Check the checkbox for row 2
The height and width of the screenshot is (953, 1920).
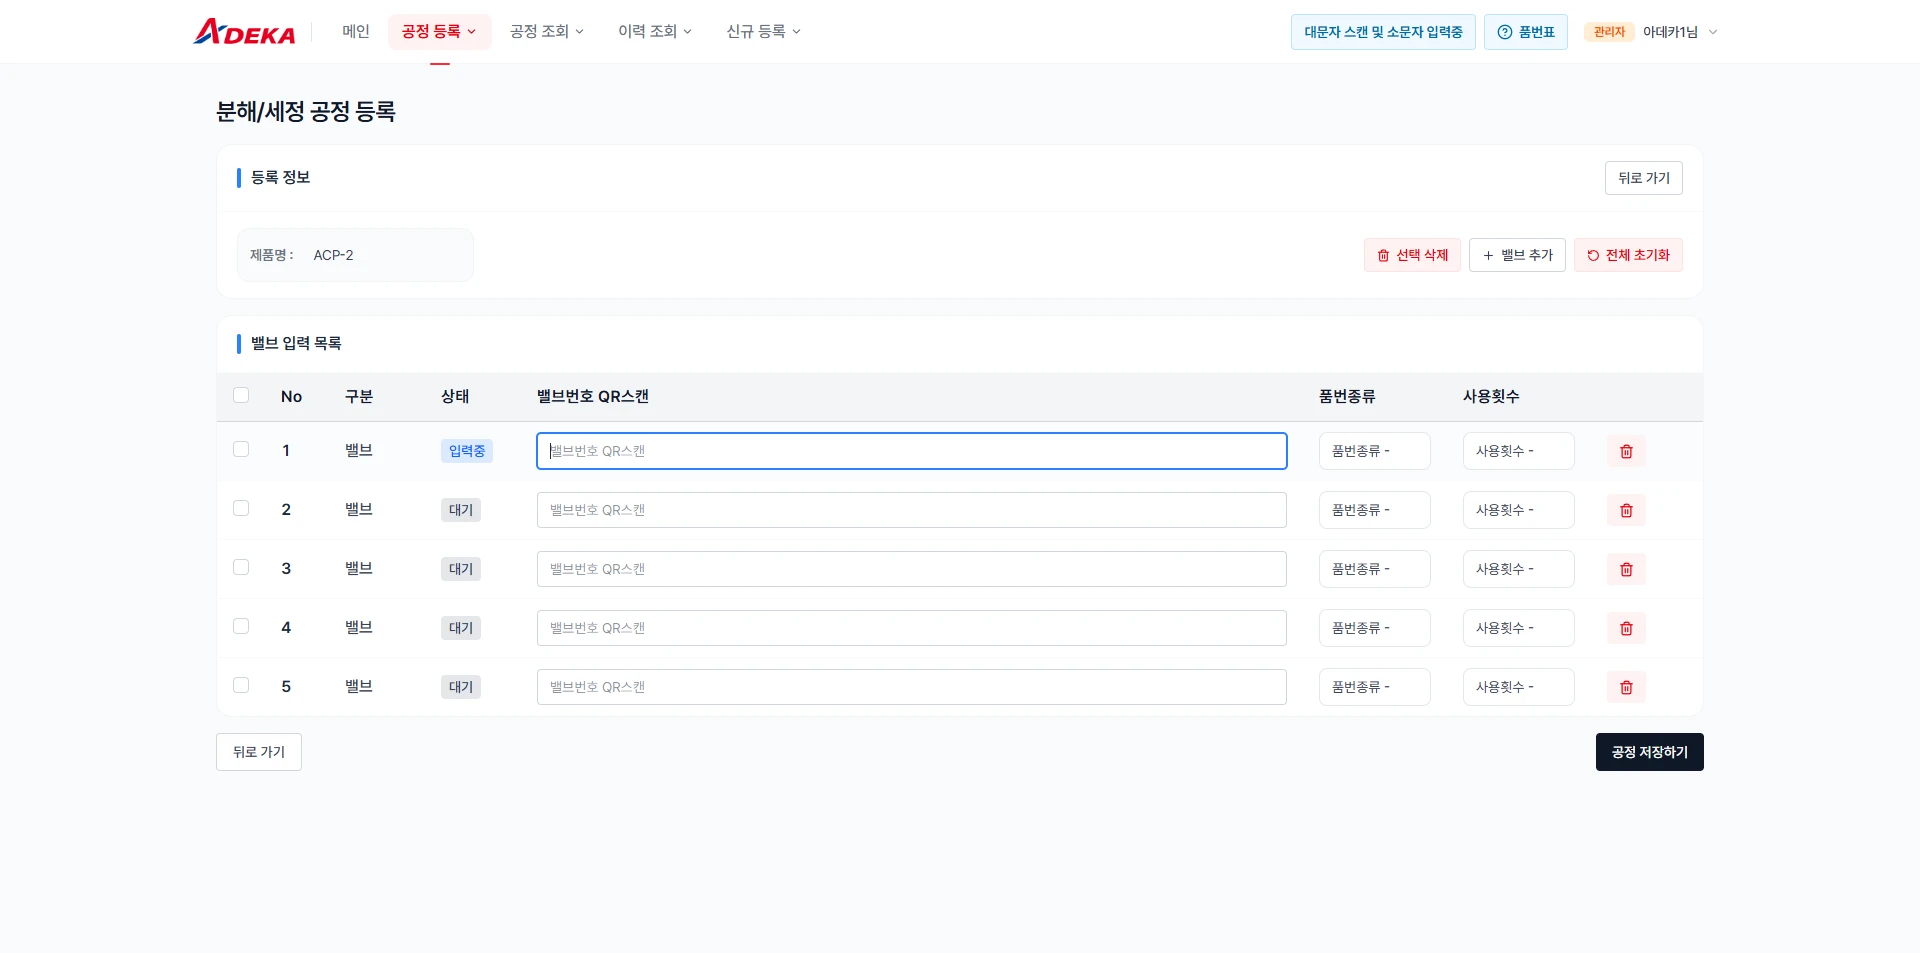(x=241, y=508)
